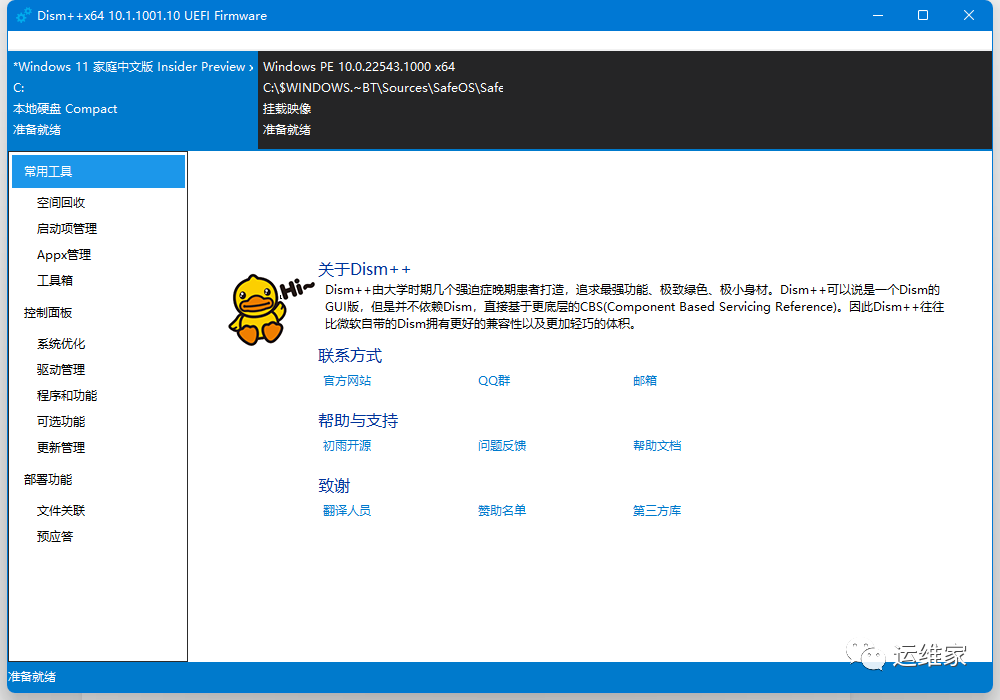Click the 关于Dism++ heading
This screenshot has height=700, width=1000.
[364, 269]
